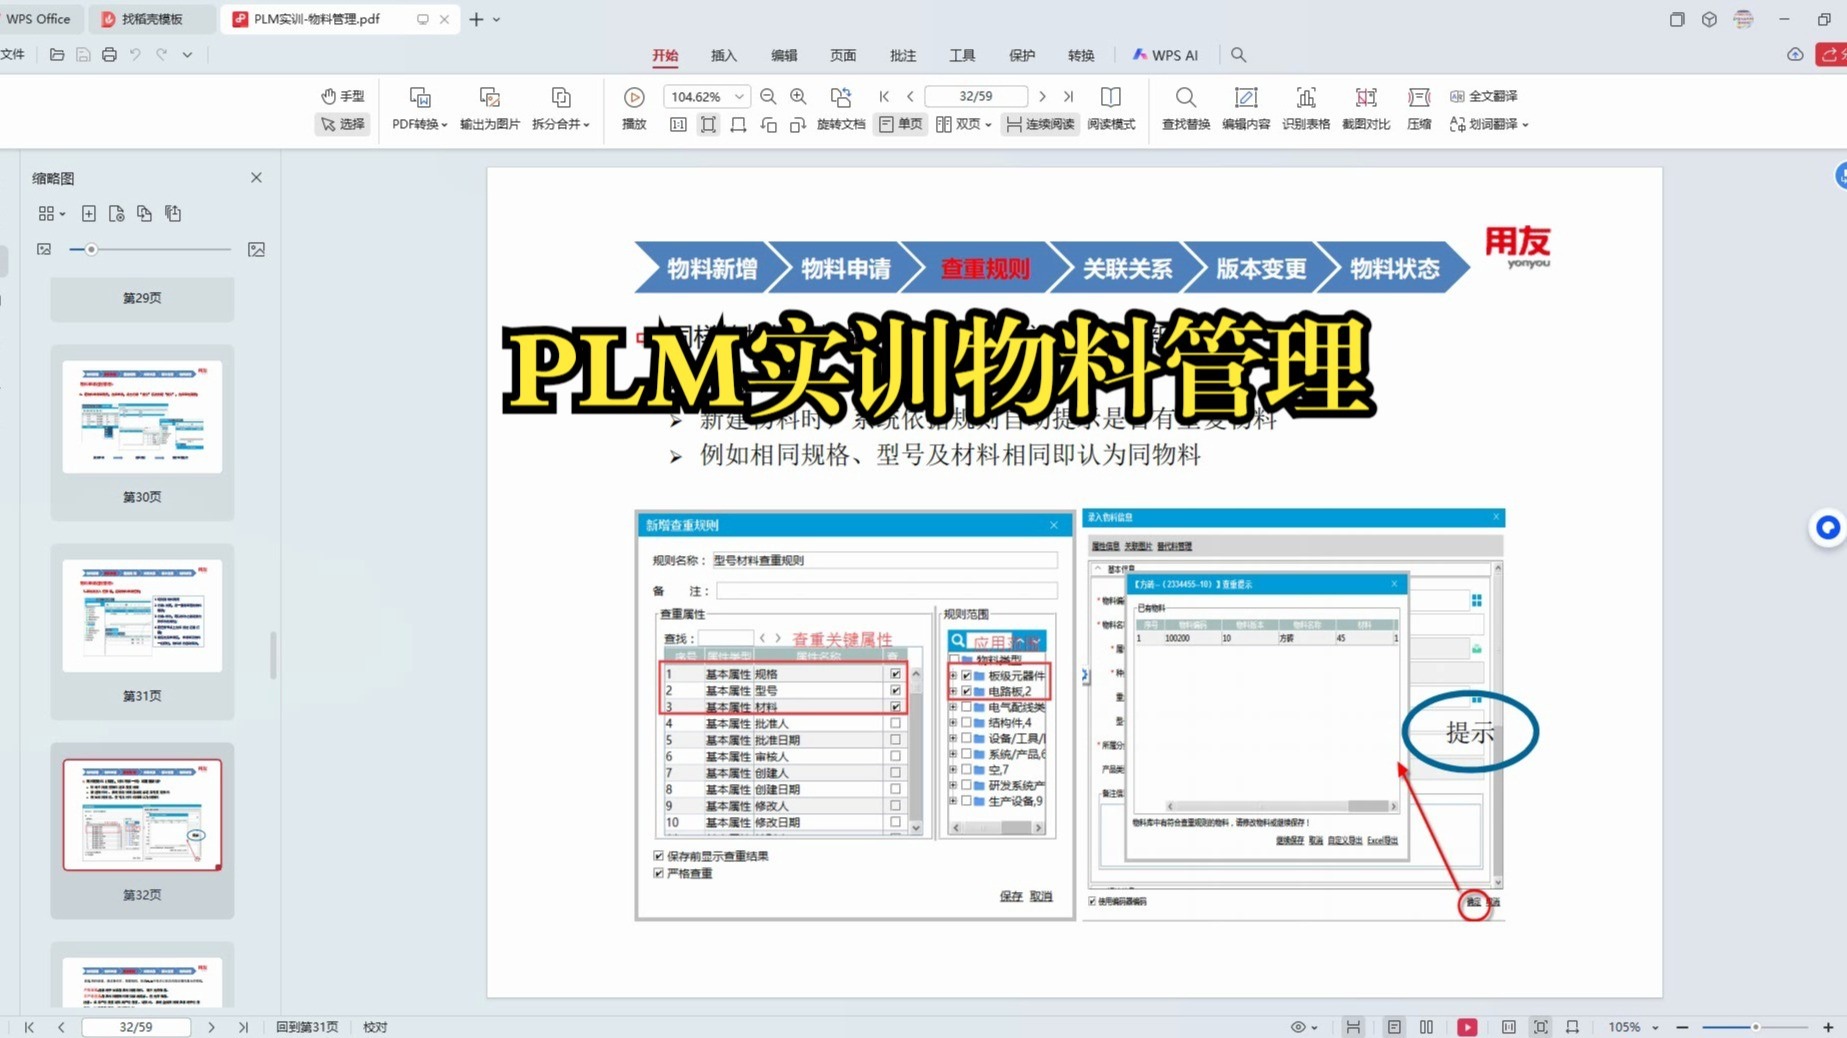
Task: Open the Split and Merge (拆分合并) dropdown
Action: pyautogui.click(x=561, y=124)
